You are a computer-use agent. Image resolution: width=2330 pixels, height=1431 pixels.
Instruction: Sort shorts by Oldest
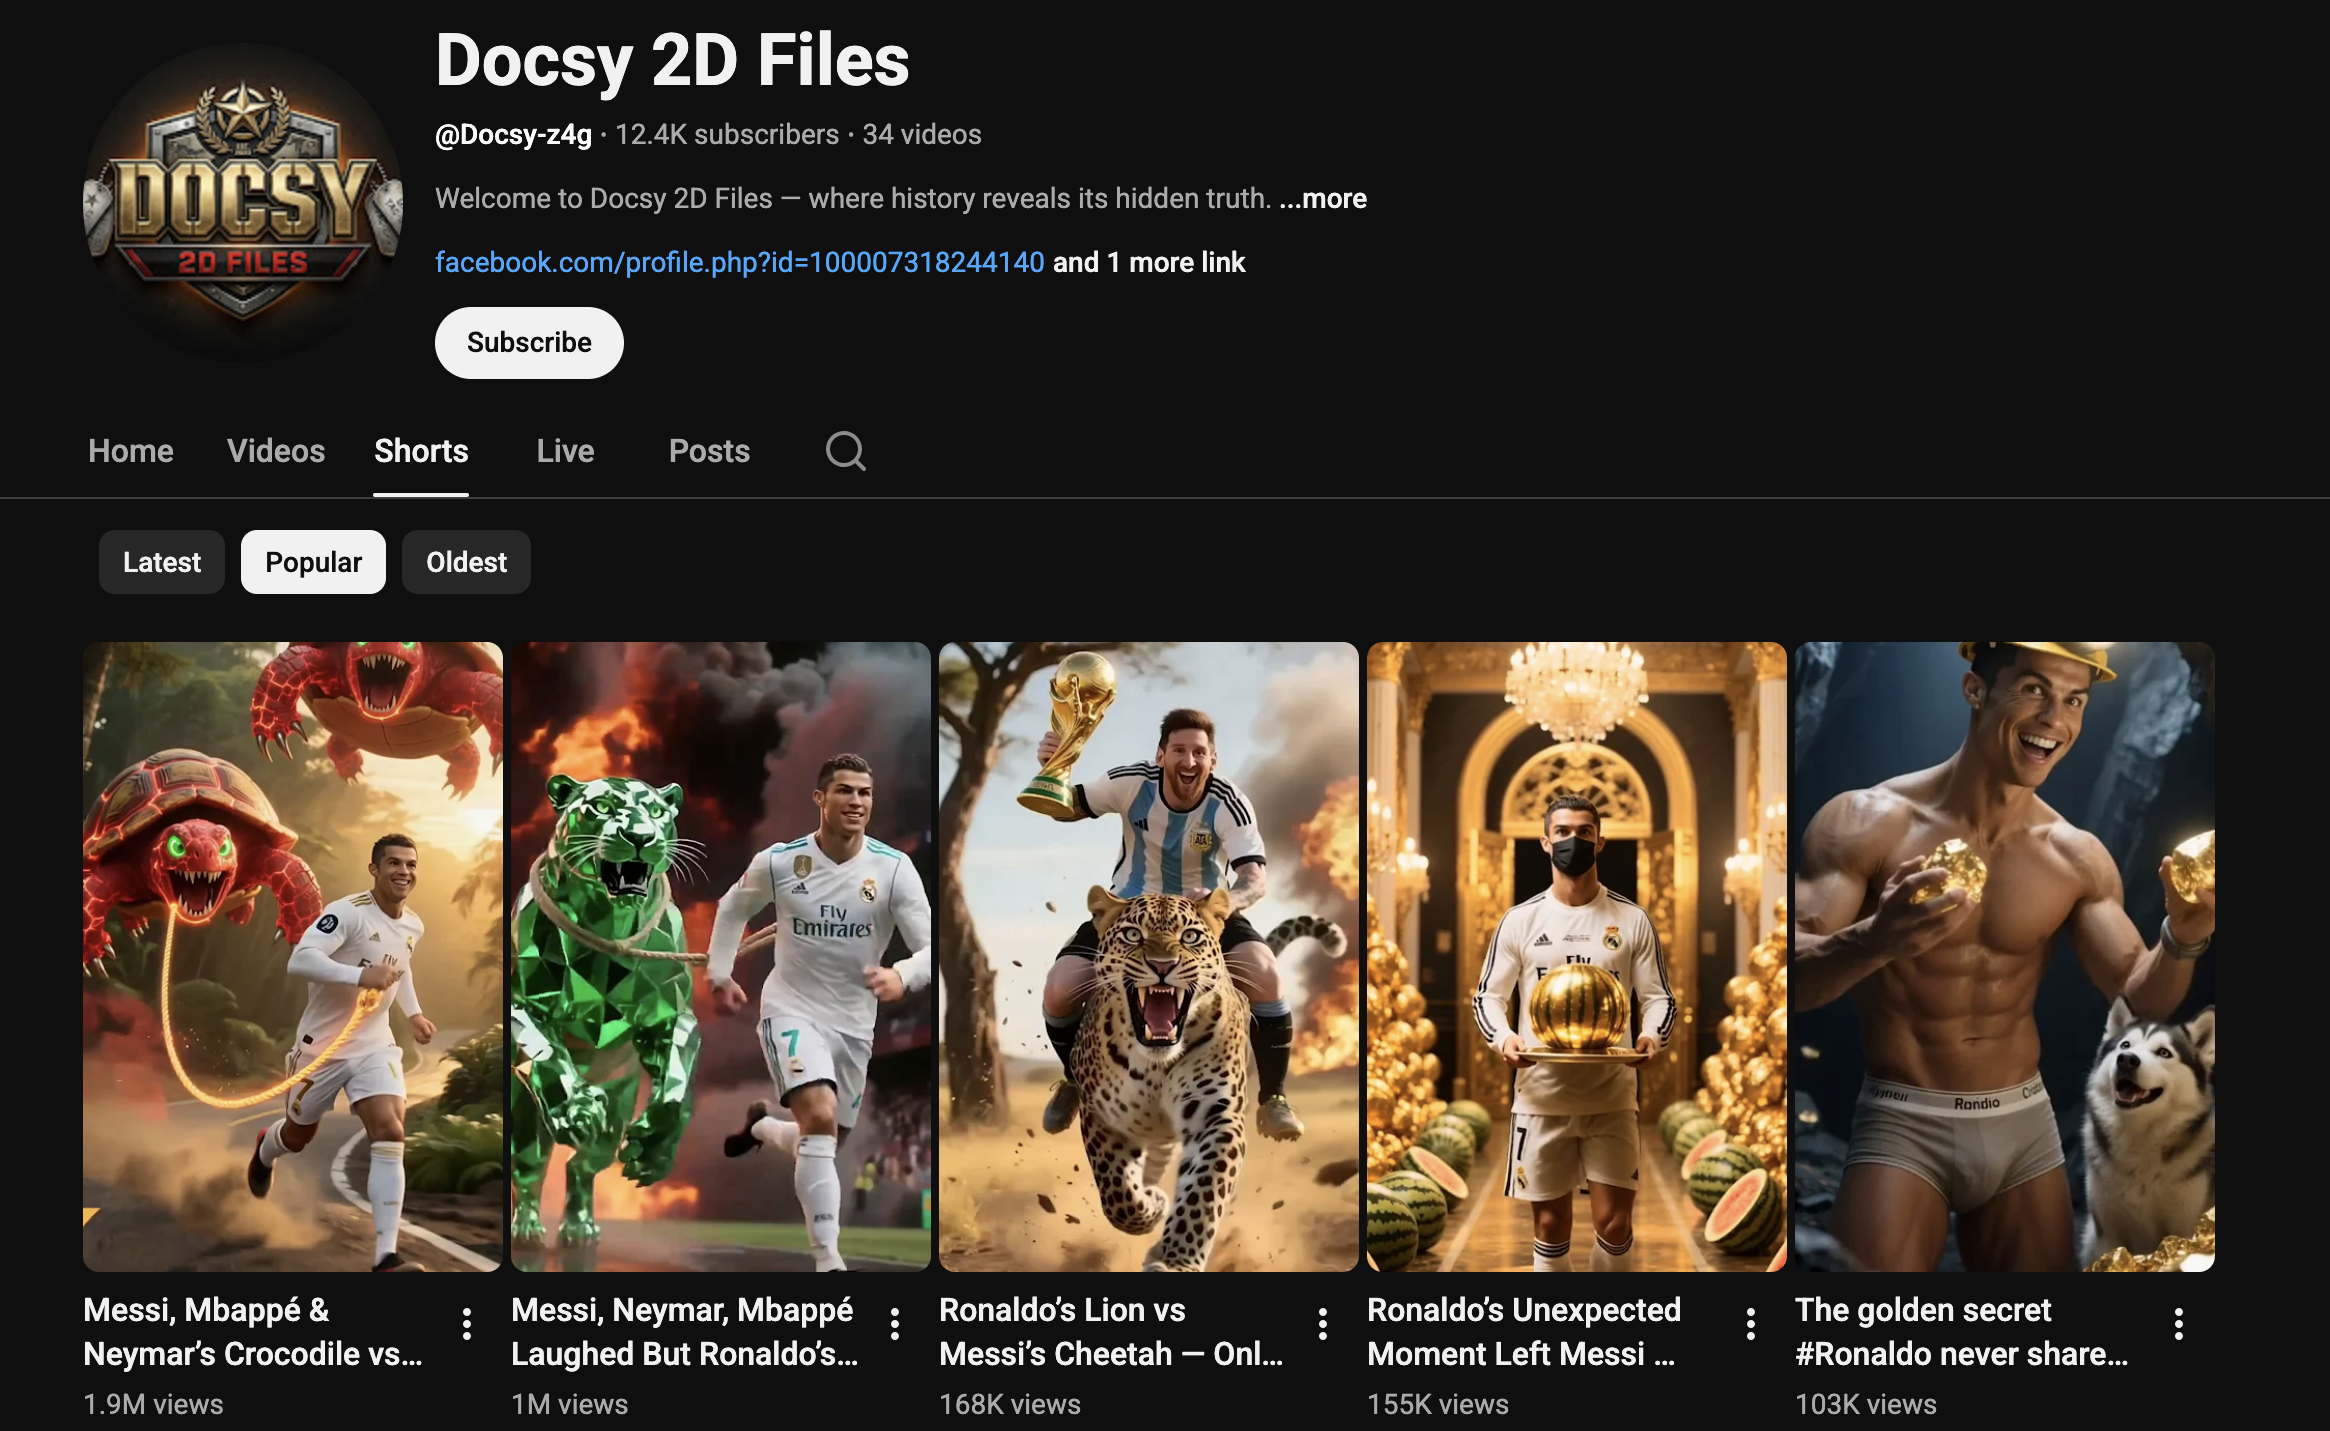[466, 562]
